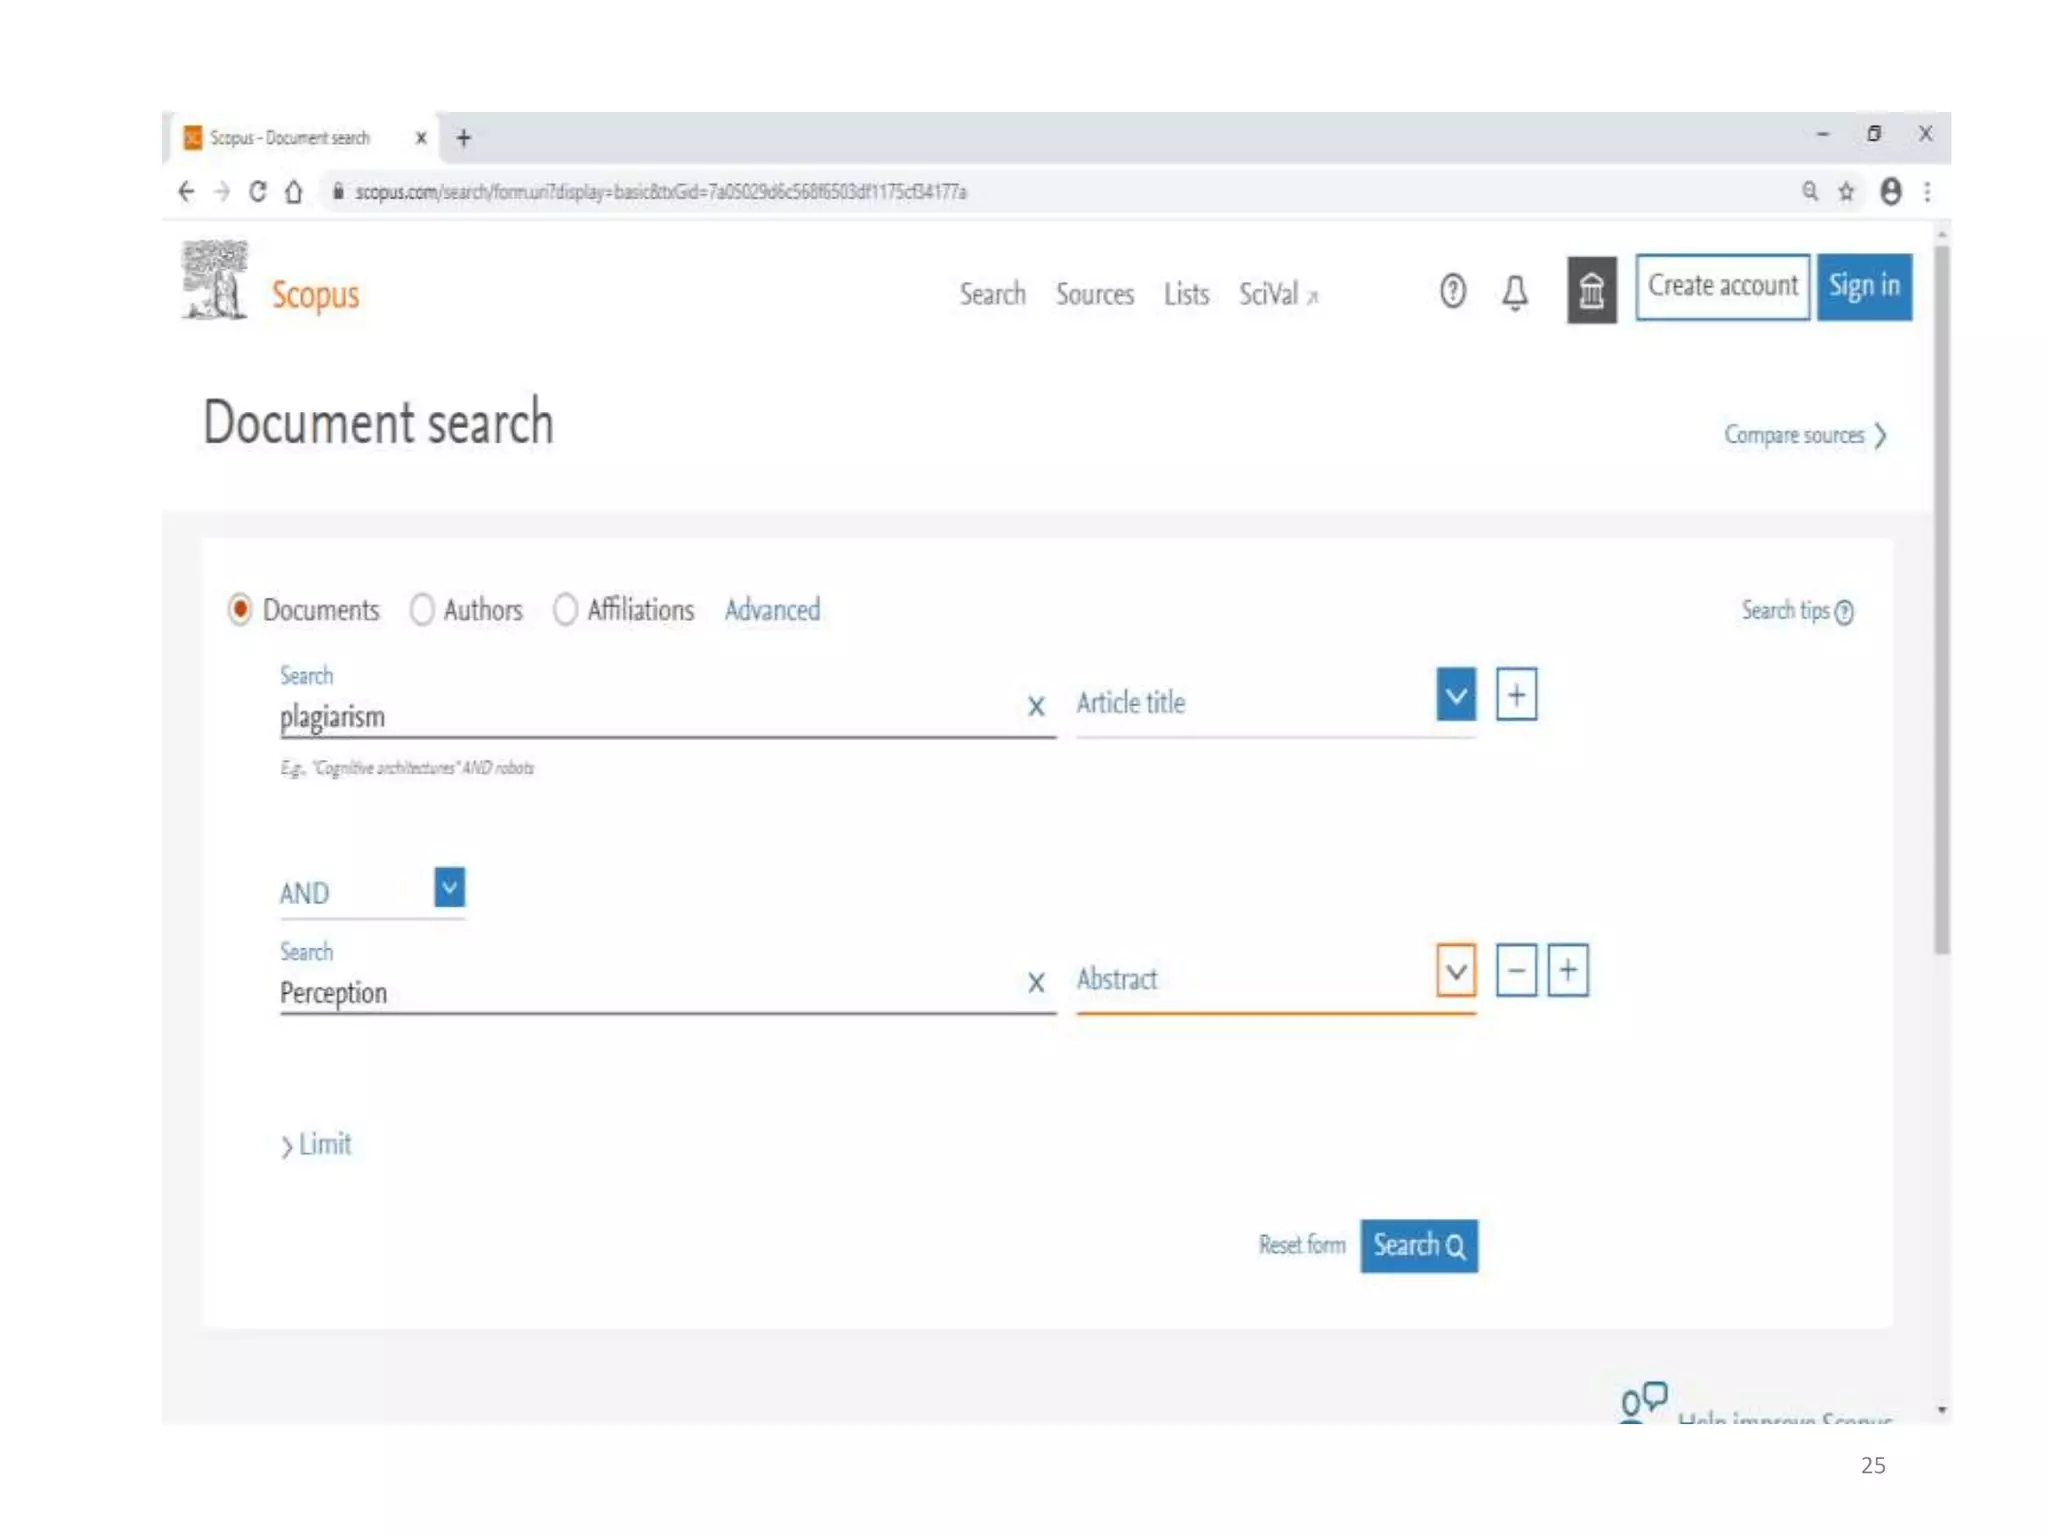Select the Affiliations radio button

[x=565, y=609]
